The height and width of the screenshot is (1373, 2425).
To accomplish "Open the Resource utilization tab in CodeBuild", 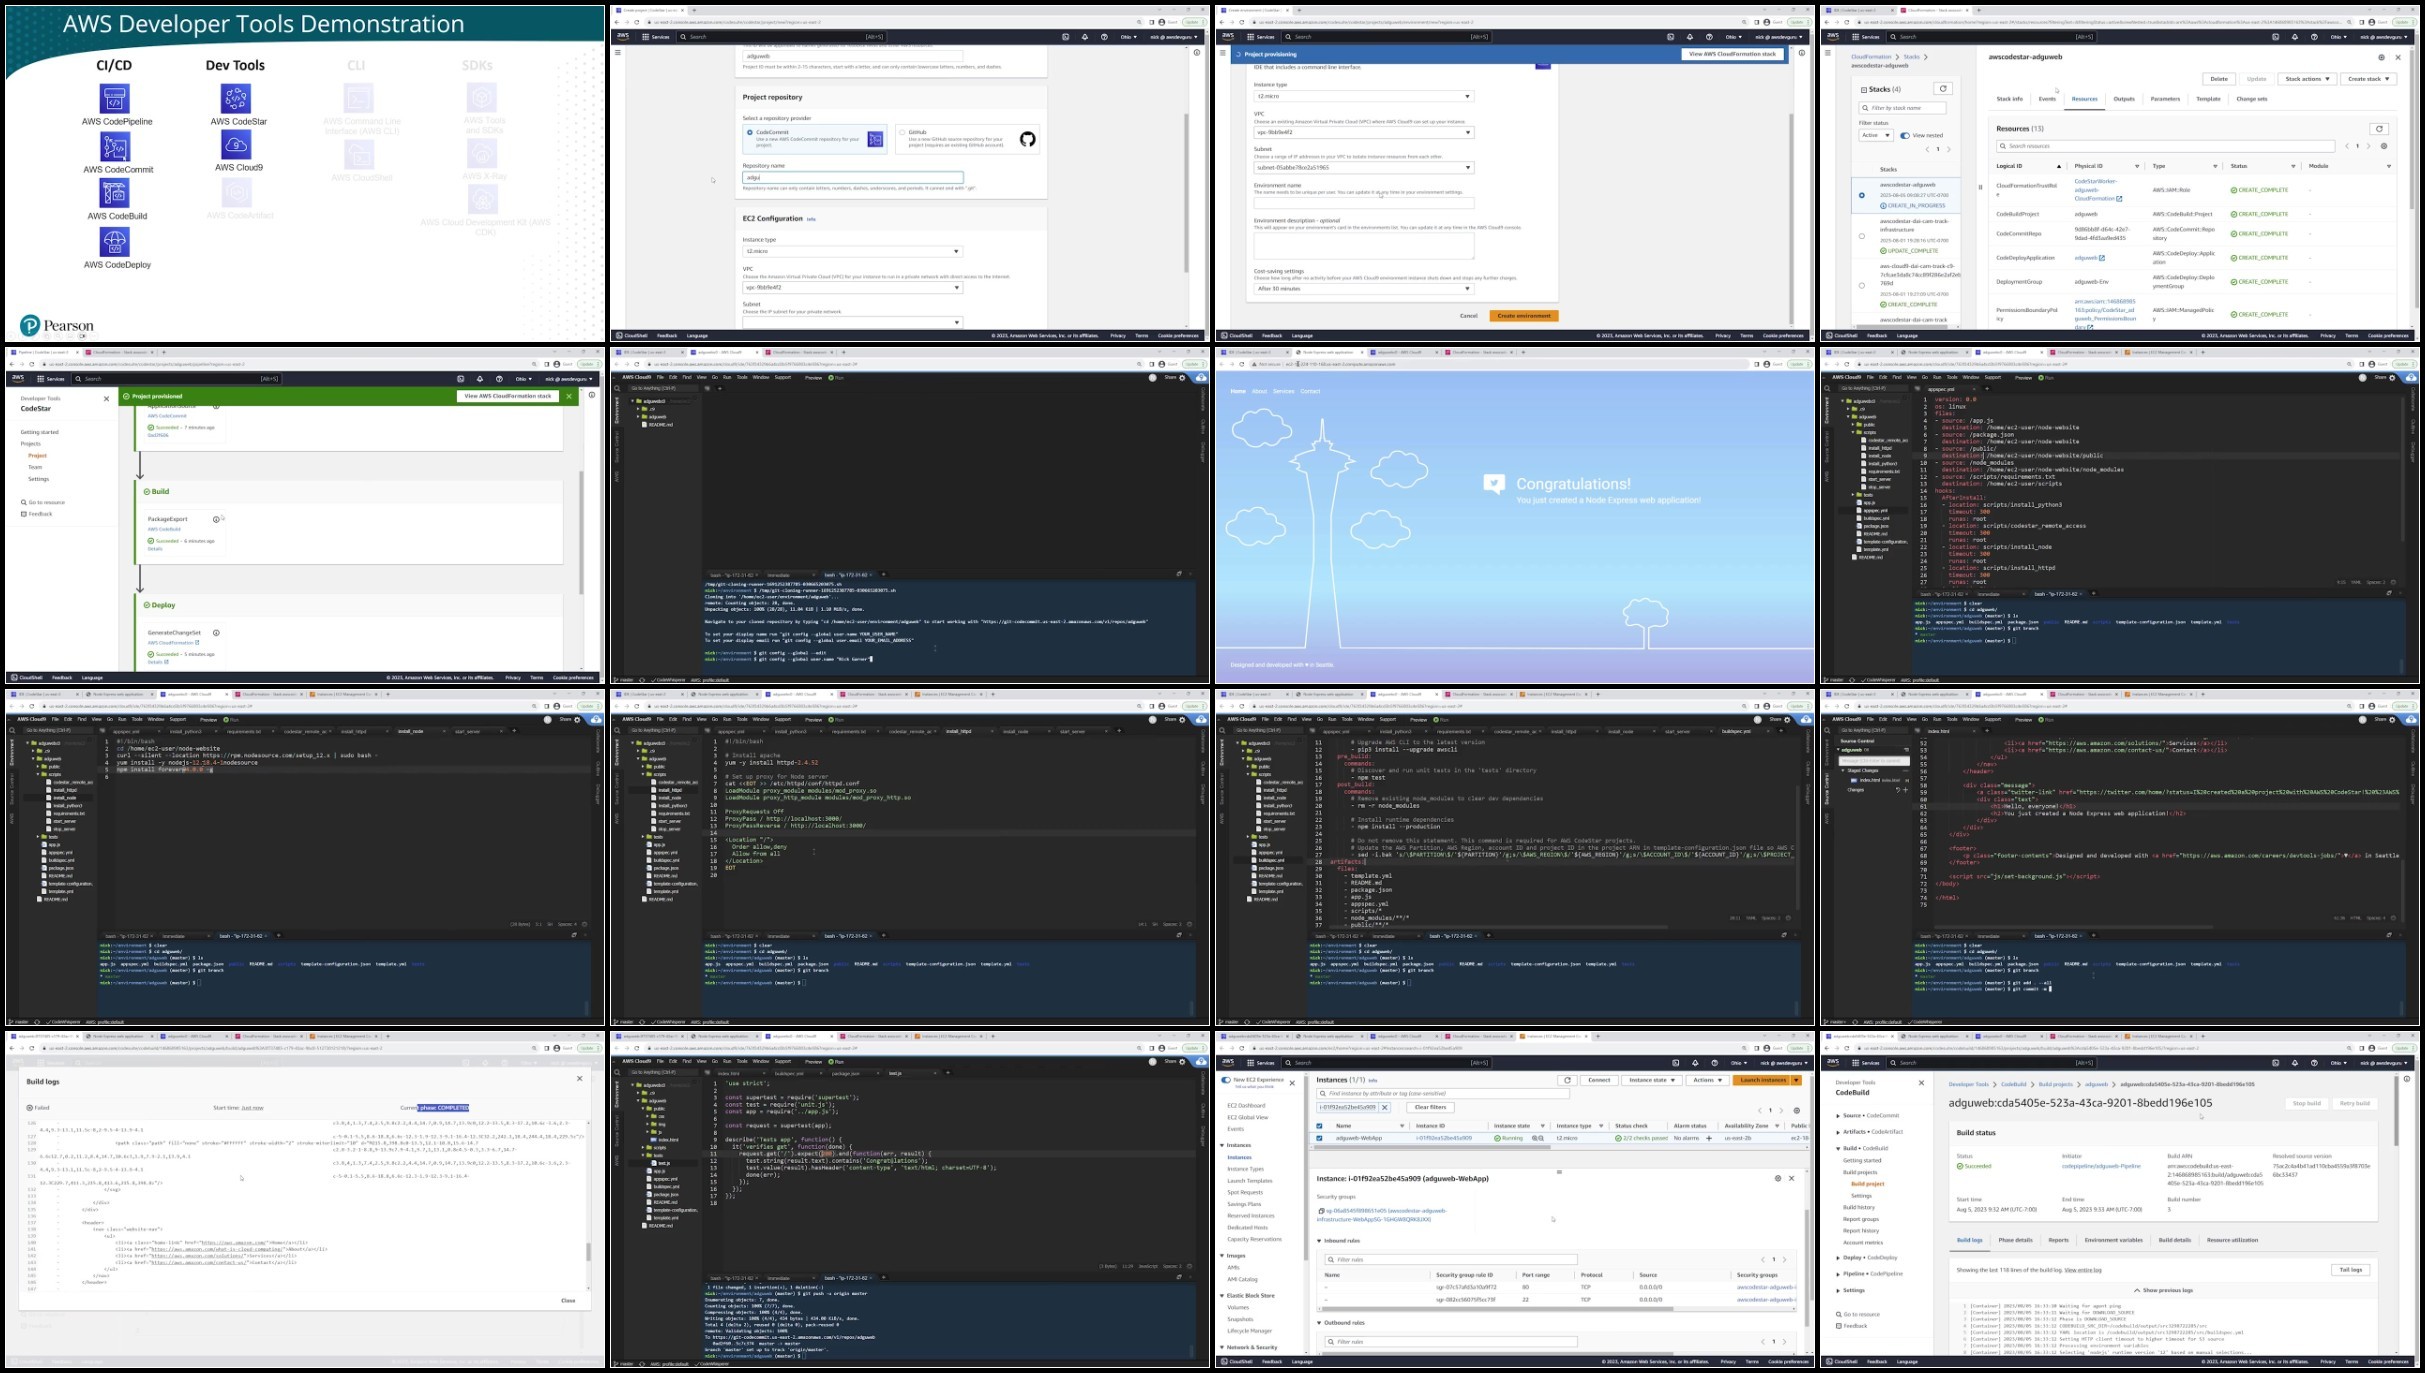I will 2233,1240.
